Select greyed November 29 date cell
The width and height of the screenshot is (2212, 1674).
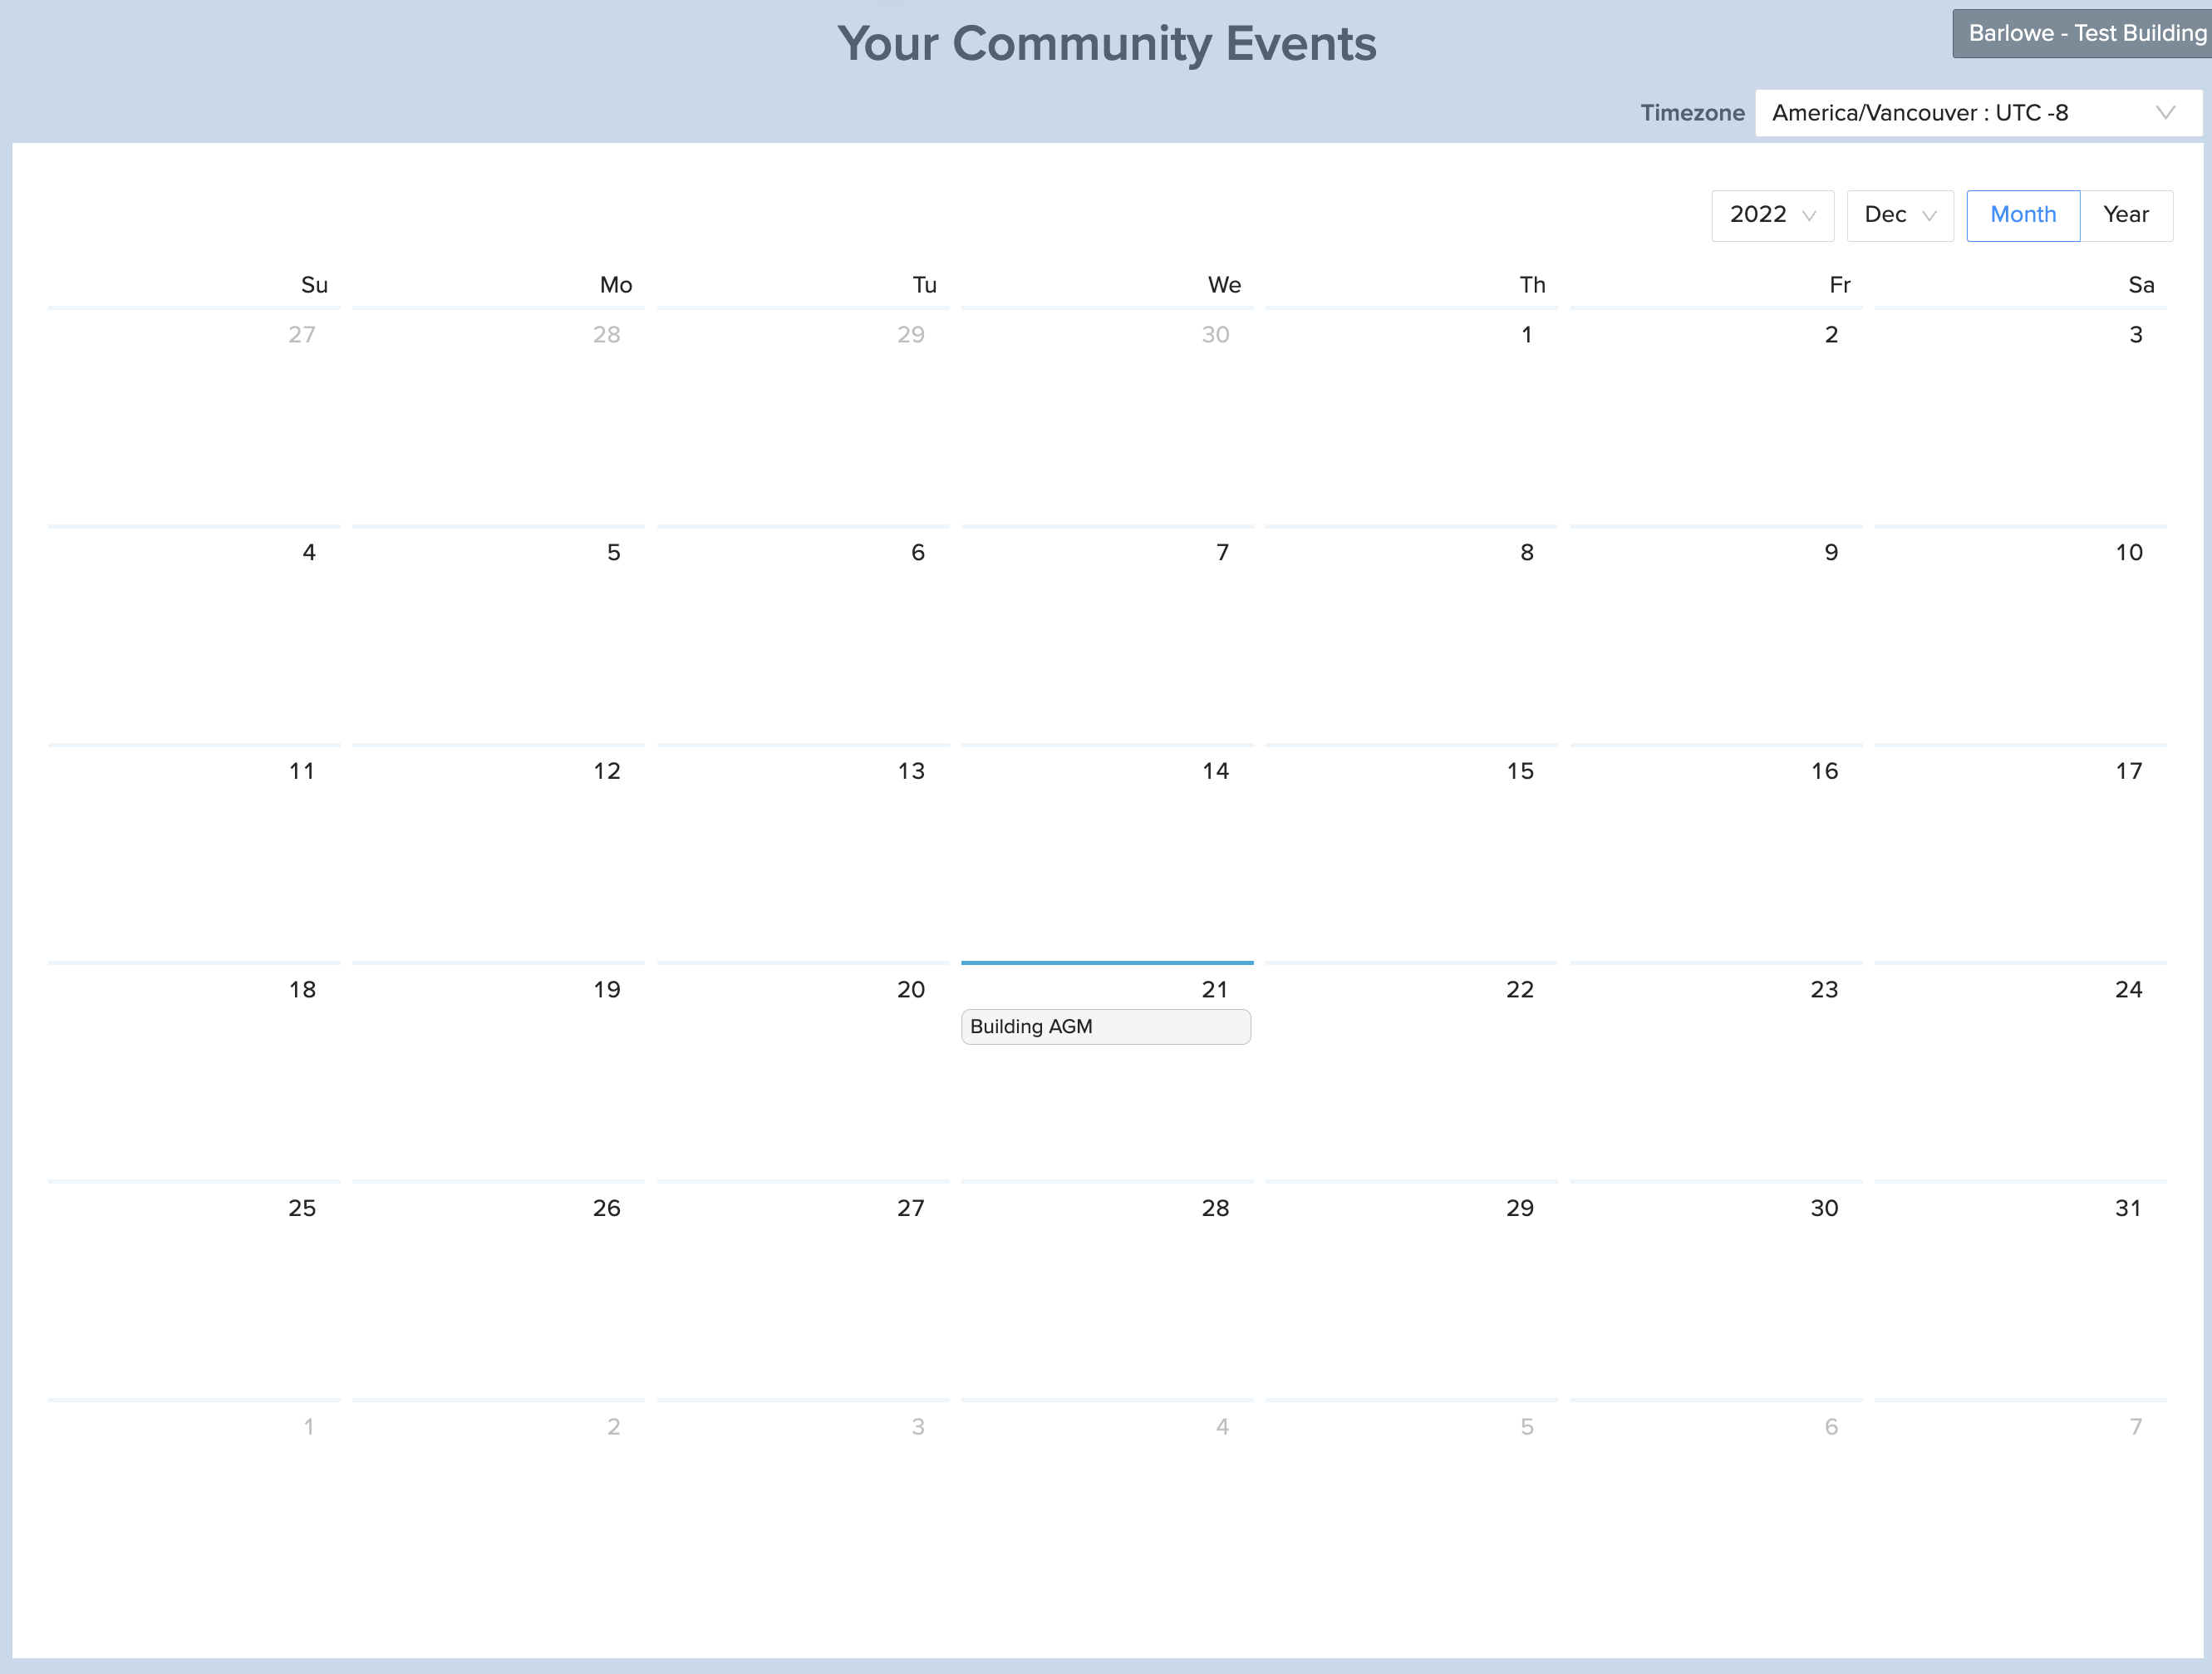tap(803, 415)
